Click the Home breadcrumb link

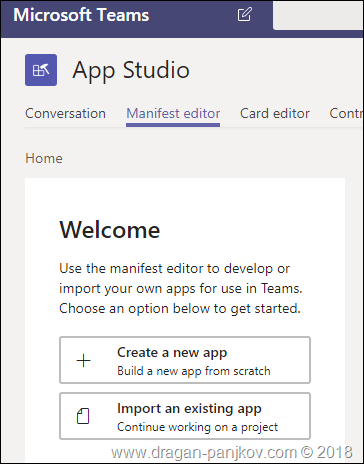[44, 158]
